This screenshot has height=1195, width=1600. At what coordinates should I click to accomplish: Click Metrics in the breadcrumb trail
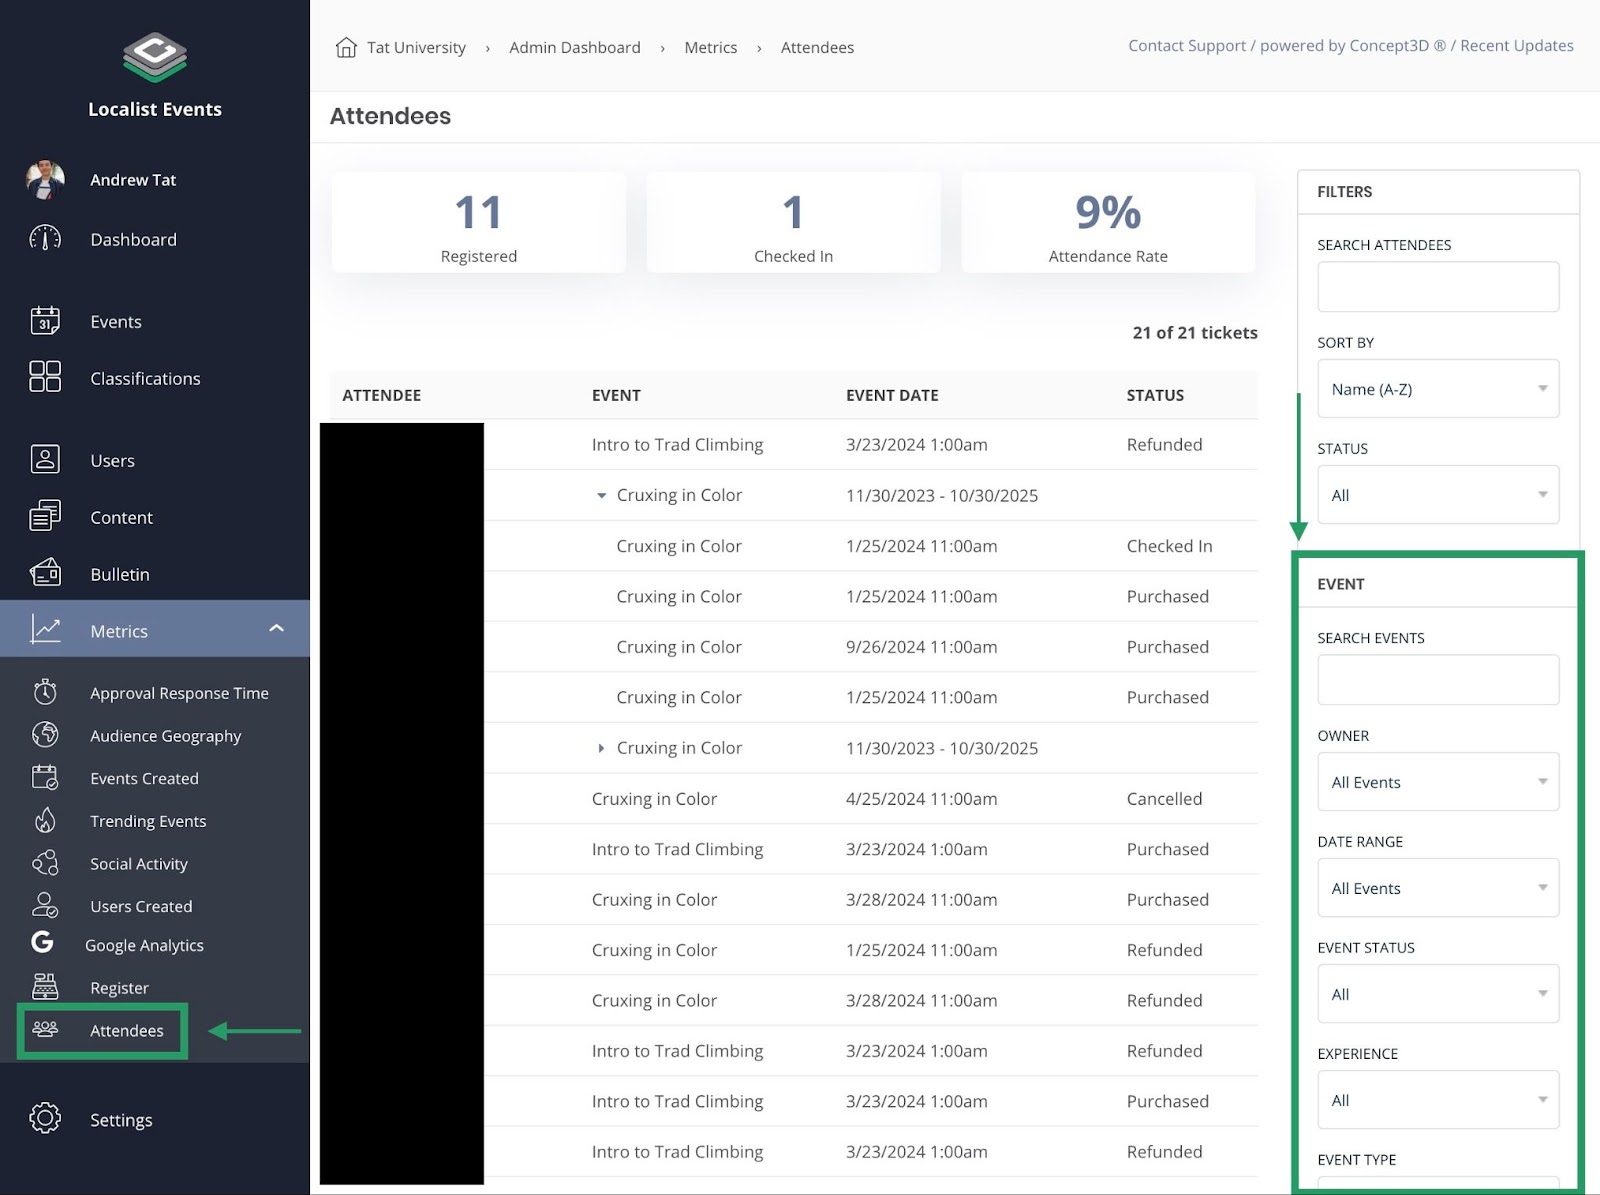point(710,47)
